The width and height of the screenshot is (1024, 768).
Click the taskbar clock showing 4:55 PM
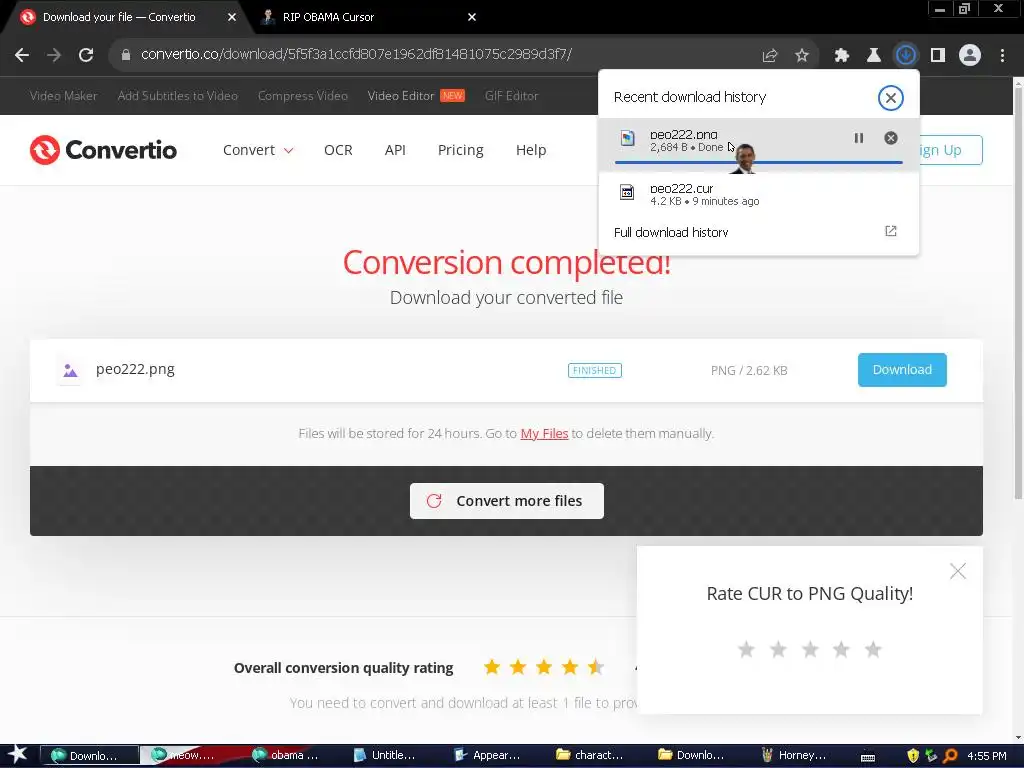pyautogui.click(x=986, y=756)
